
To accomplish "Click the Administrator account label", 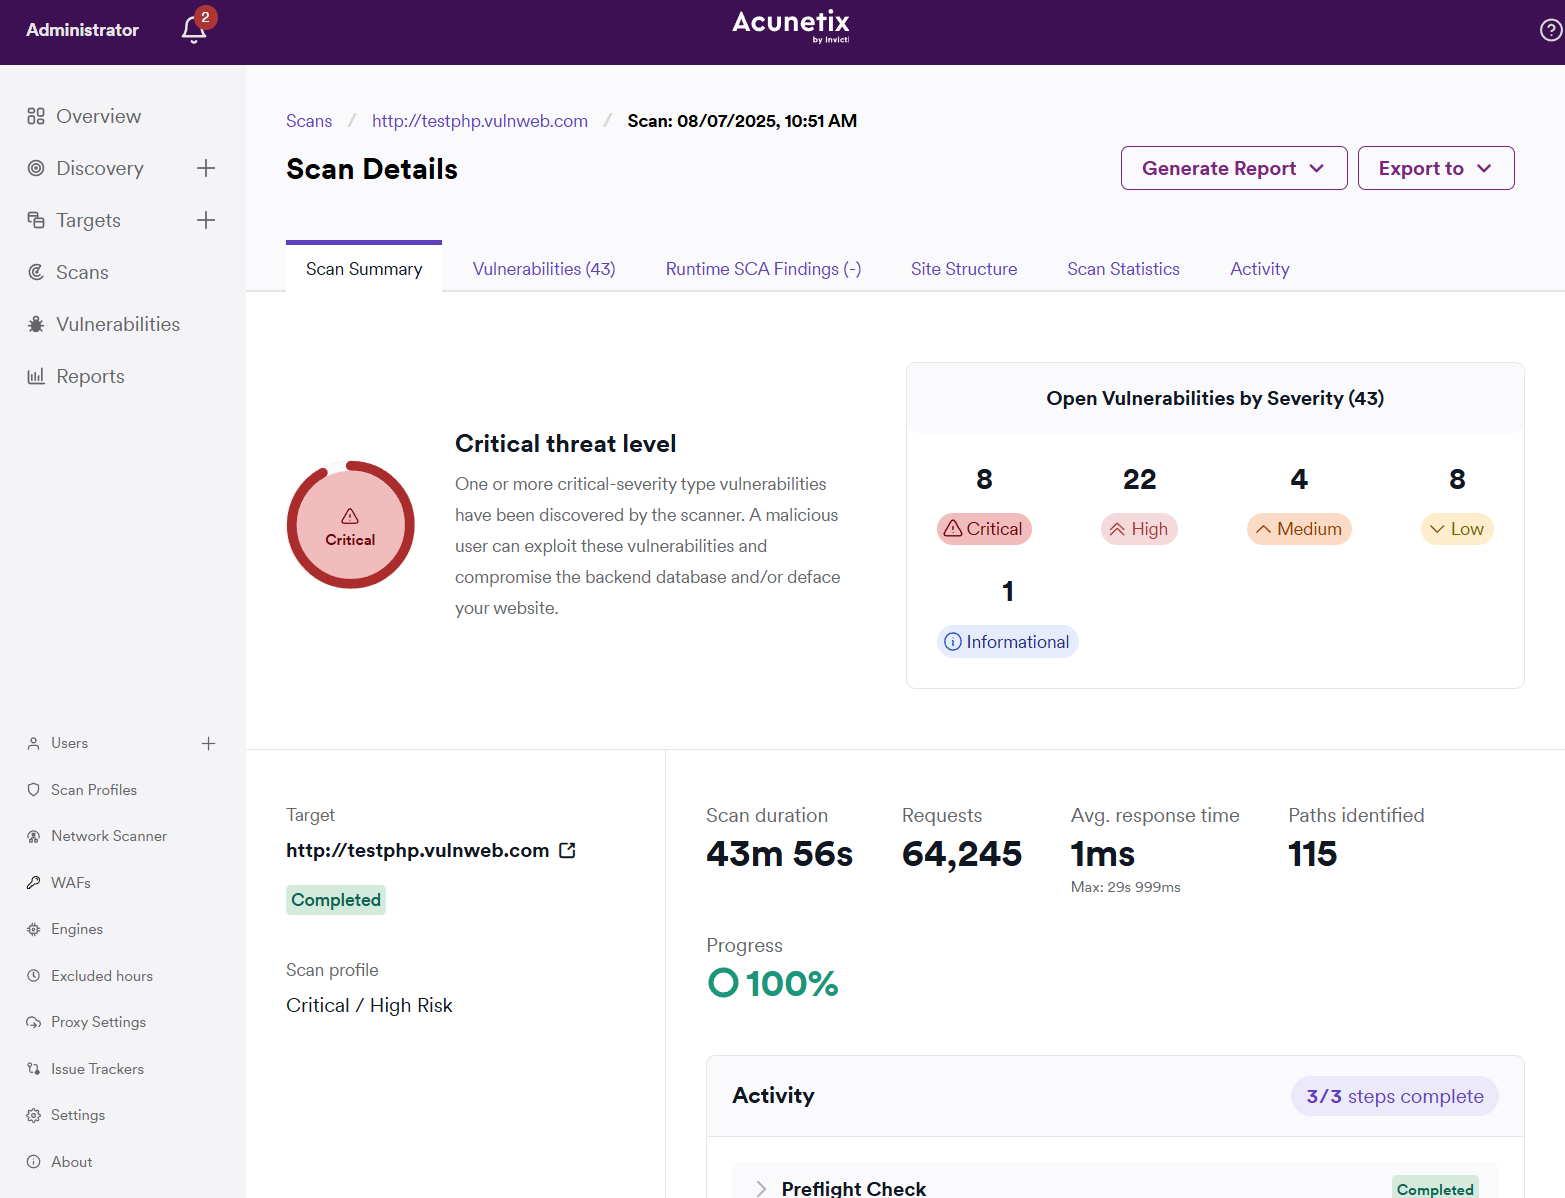I will (82, 30).
